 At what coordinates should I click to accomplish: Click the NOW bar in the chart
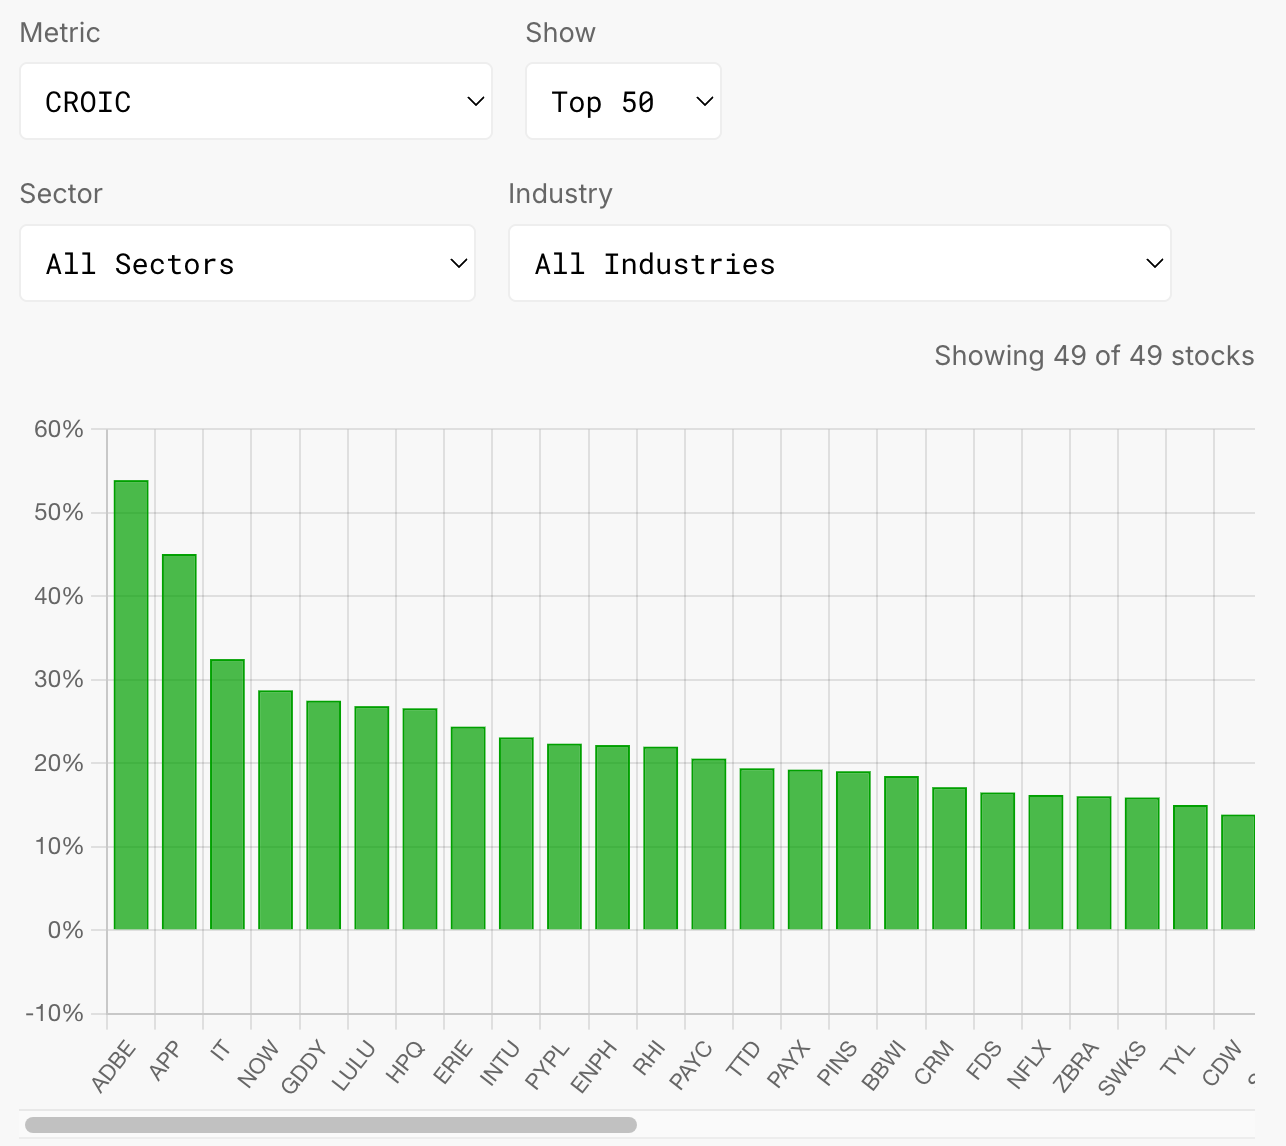(275, 810)
